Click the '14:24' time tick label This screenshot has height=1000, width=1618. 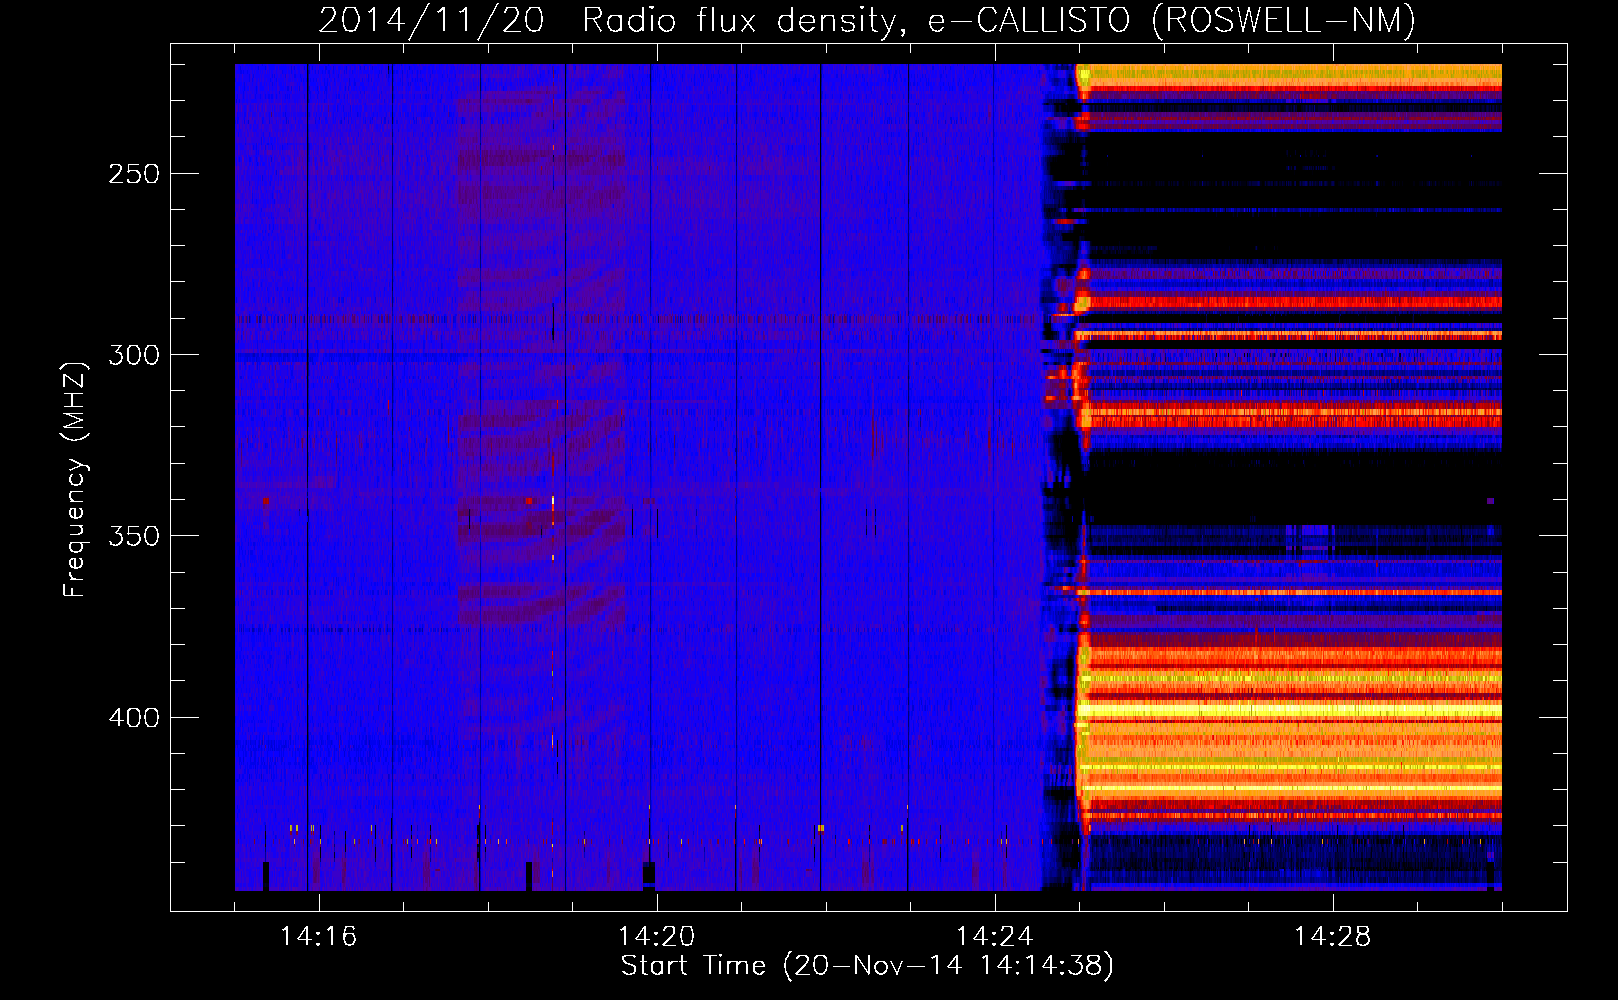point(995,936)
